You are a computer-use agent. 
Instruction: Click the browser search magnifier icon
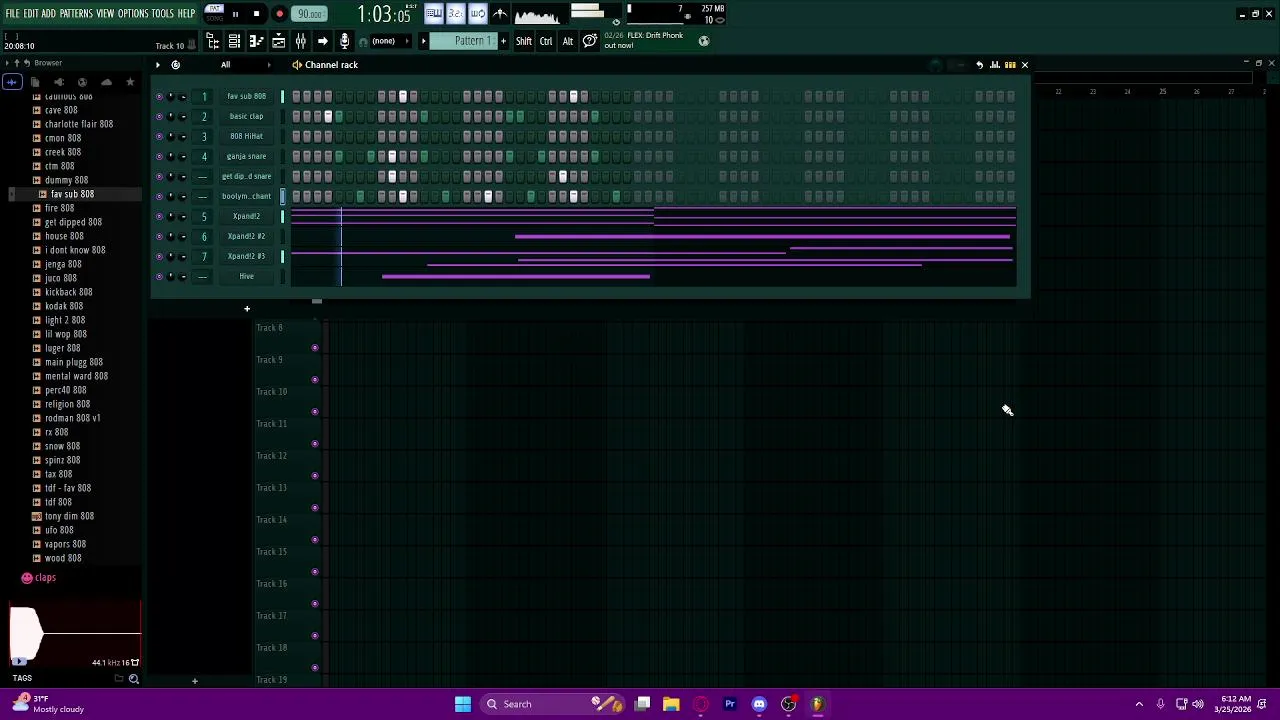click(133, 679)
